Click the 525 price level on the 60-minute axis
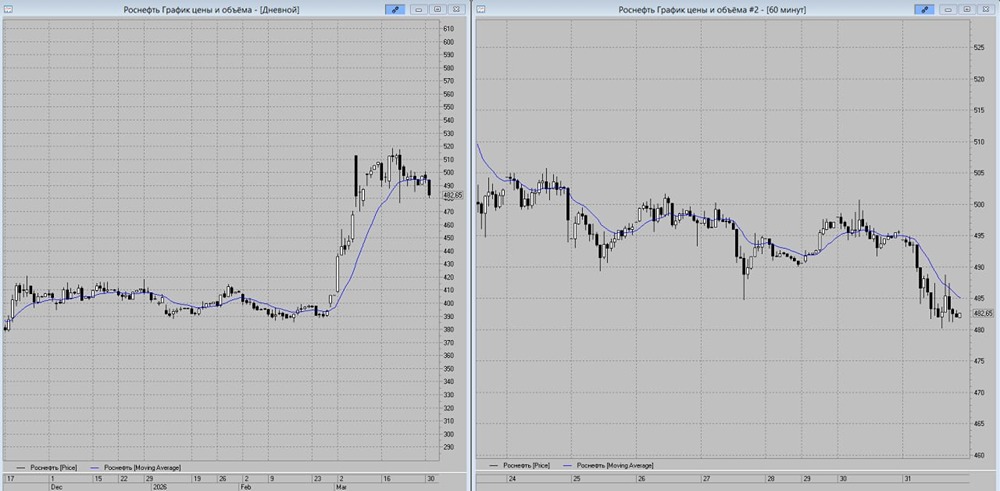 978,47
